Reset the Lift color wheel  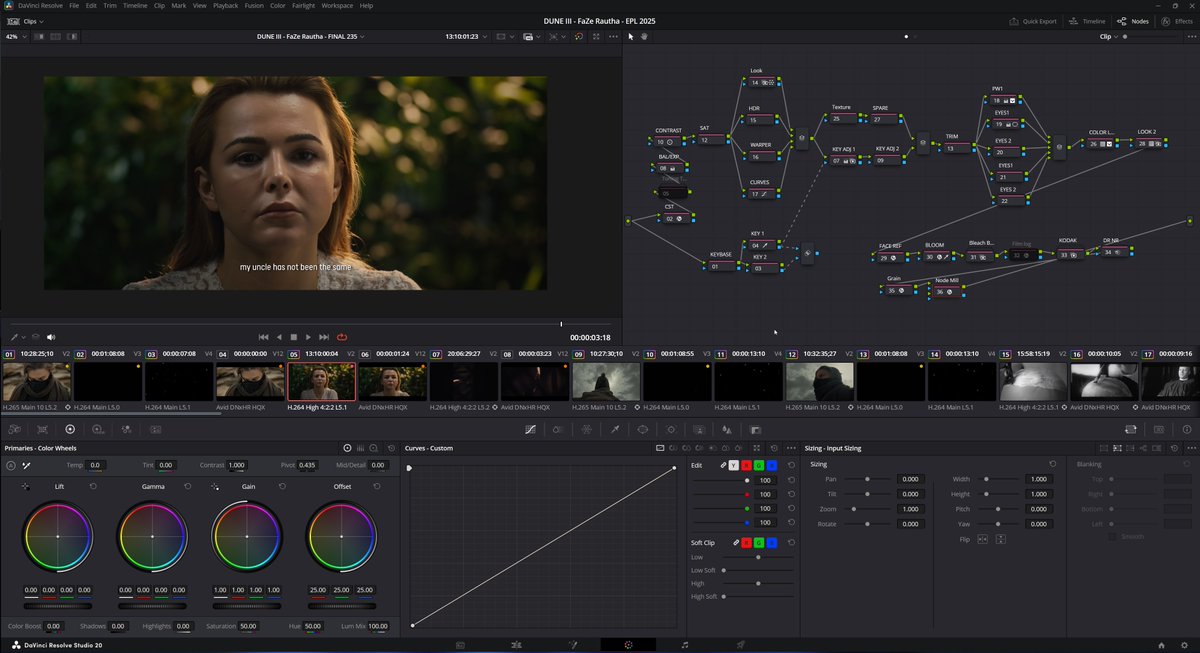coord(93,486)
